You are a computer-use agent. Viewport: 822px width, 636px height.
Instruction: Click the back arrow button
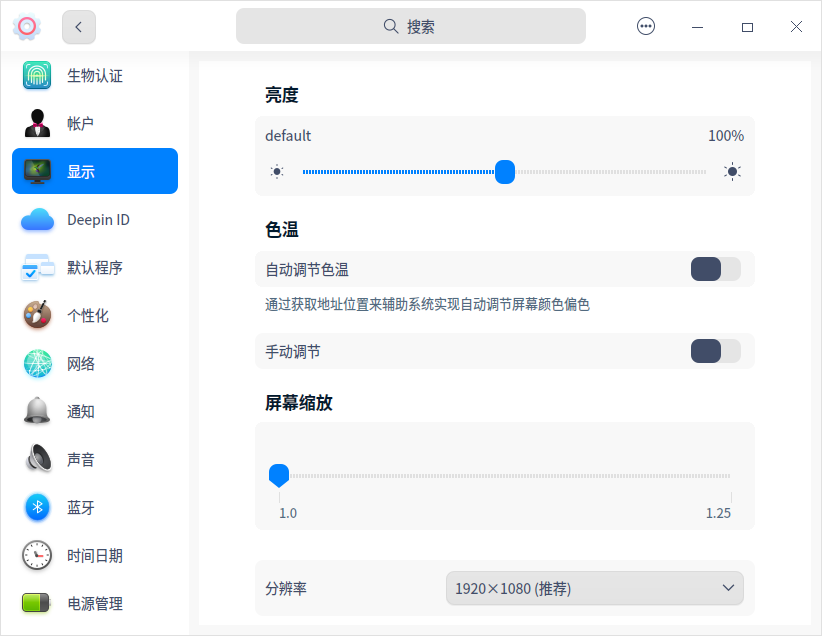click(78, 26)
